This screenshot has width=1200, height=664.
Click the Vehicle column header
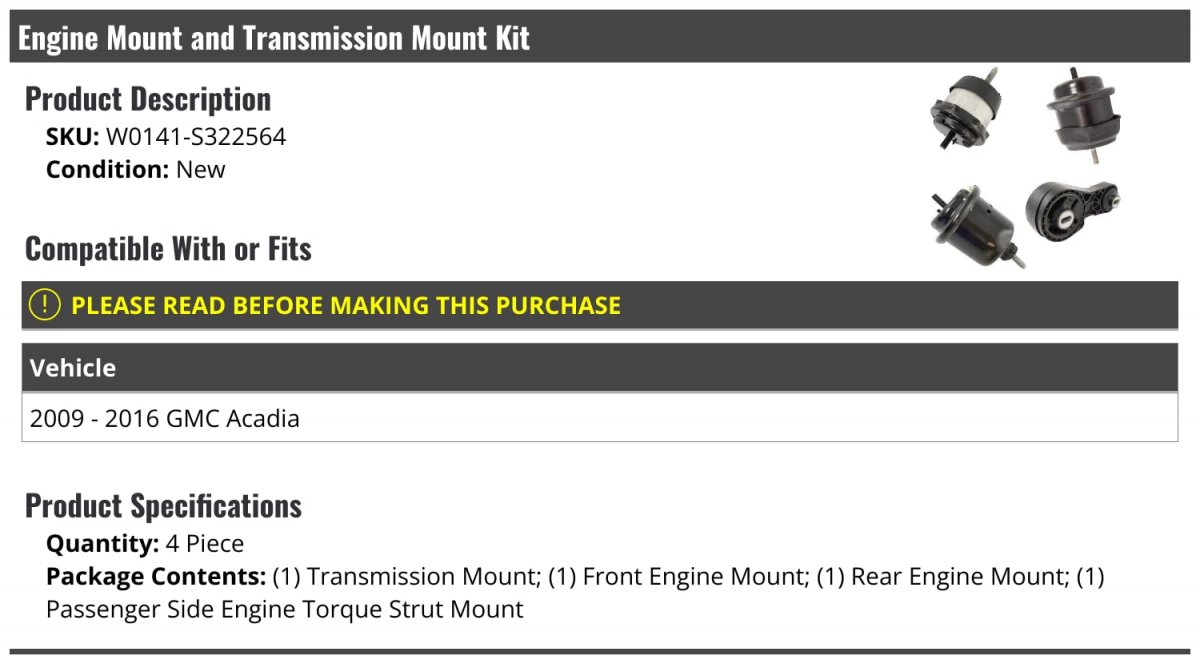pyautogui.click(x=73, y=368)
